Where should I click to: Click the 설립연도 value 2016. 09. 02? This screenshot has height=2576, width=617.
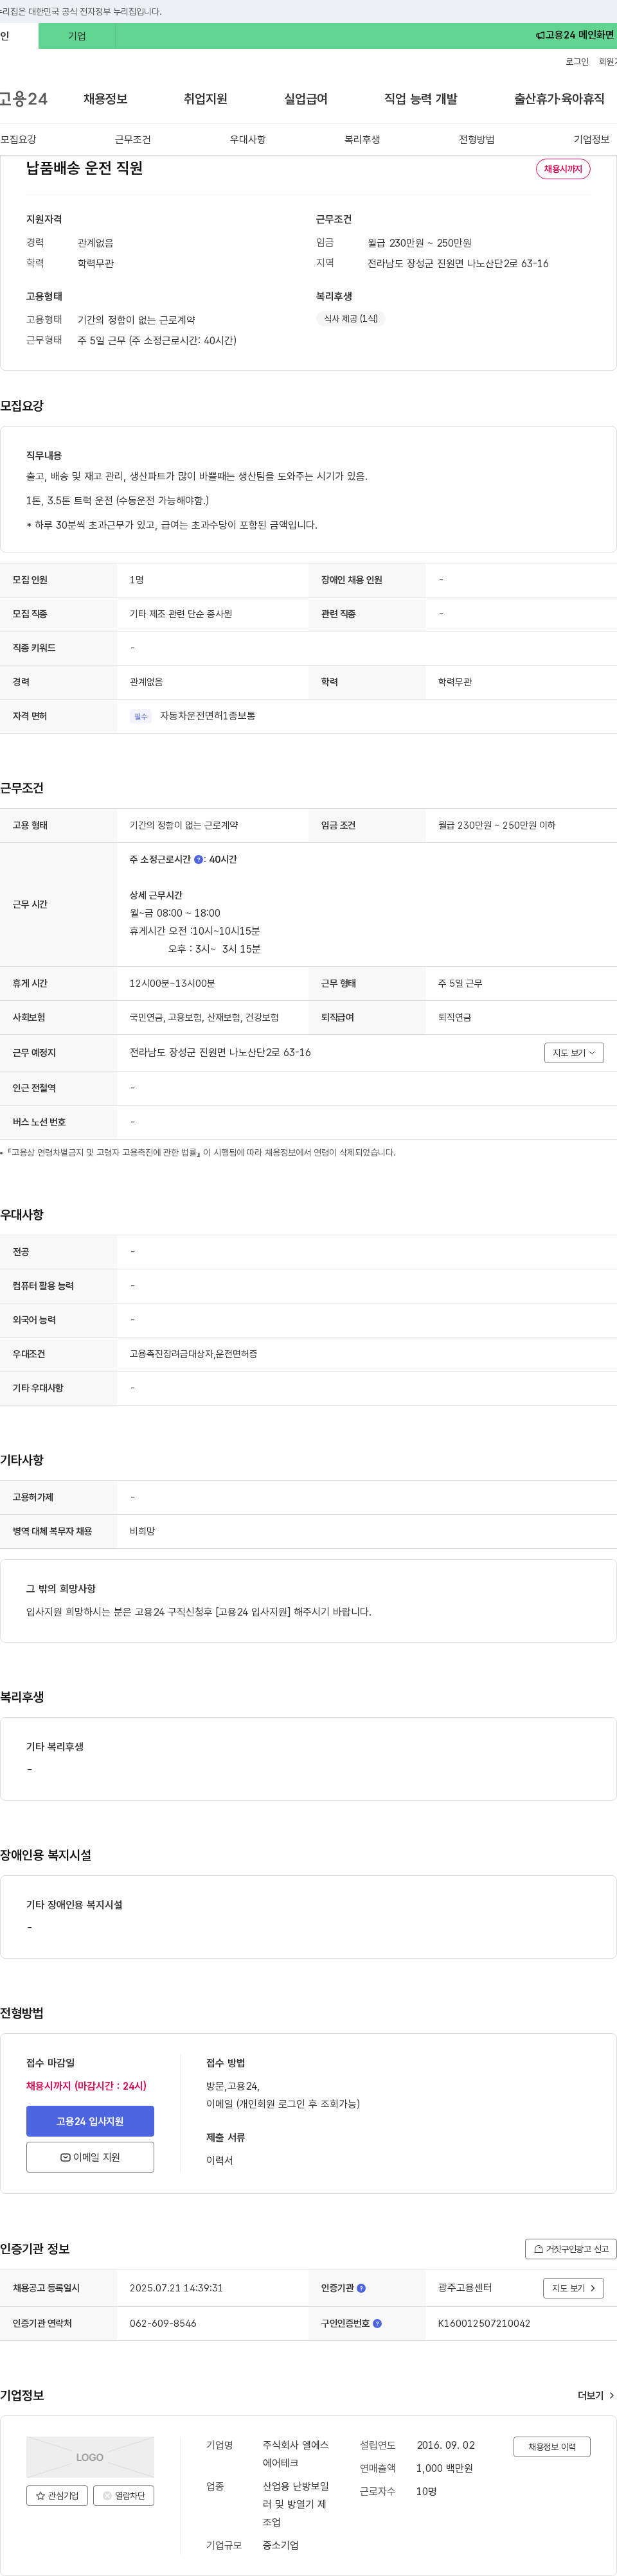(x=446, y=2445)
